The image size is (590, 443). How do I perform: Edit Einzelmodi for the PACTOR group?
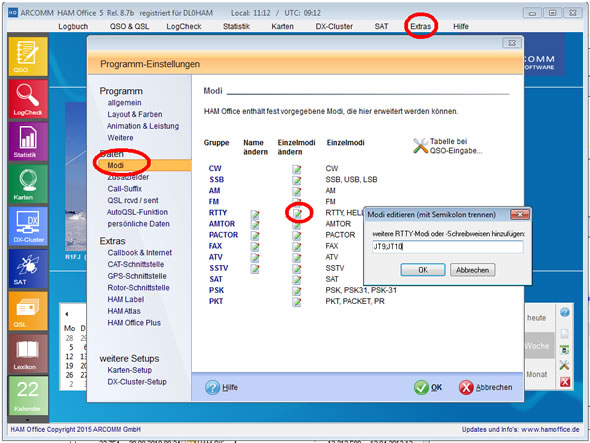pyautogui.click(x=297, y=235)
